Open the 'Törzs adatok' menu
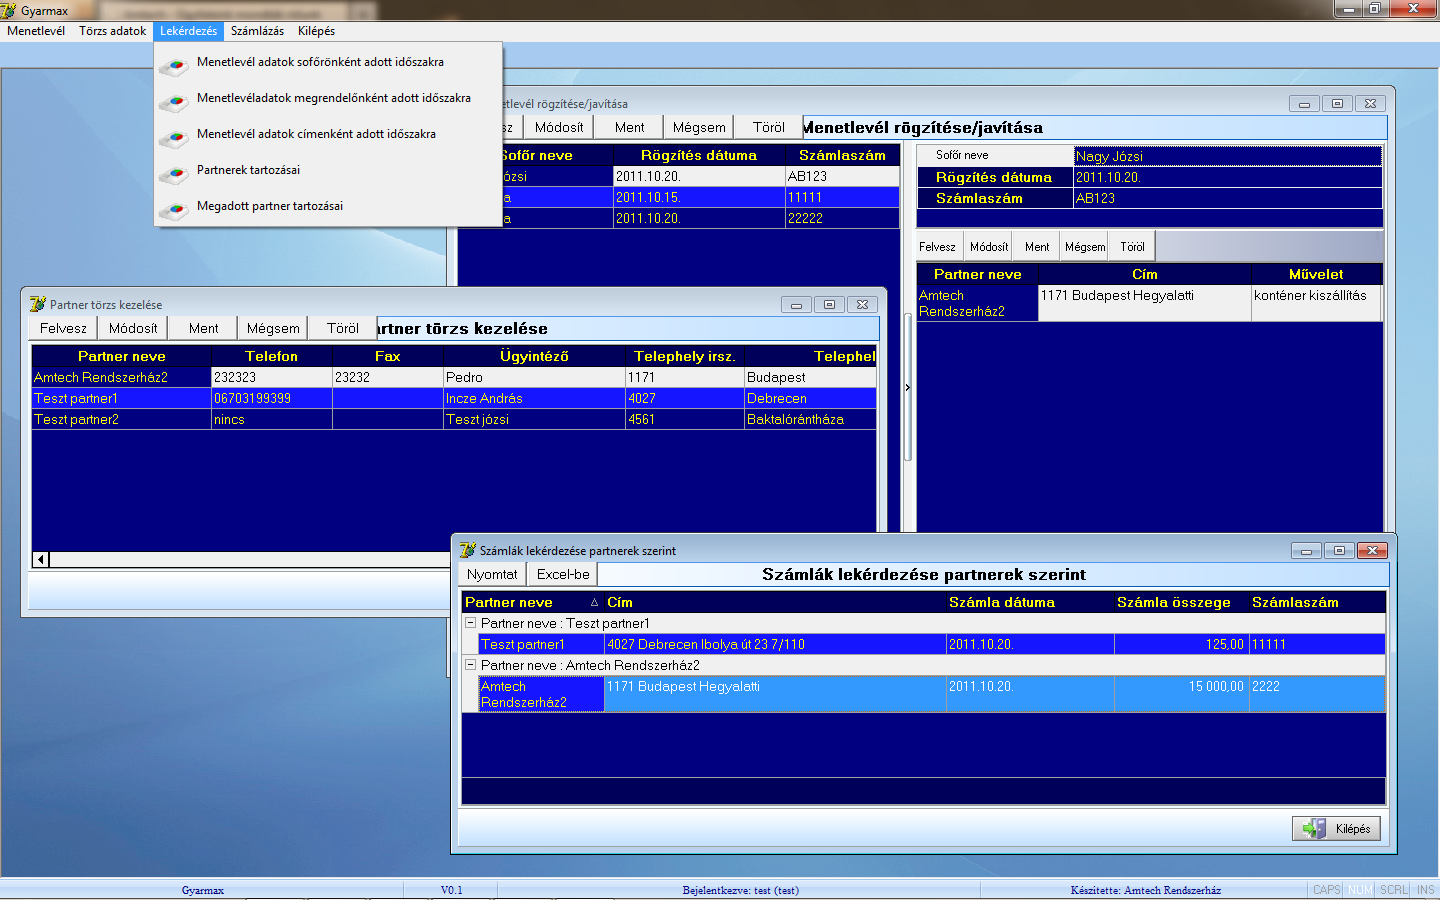Image resolution: width=1440 pixels, height=900 pixels. tap(113, 31)
